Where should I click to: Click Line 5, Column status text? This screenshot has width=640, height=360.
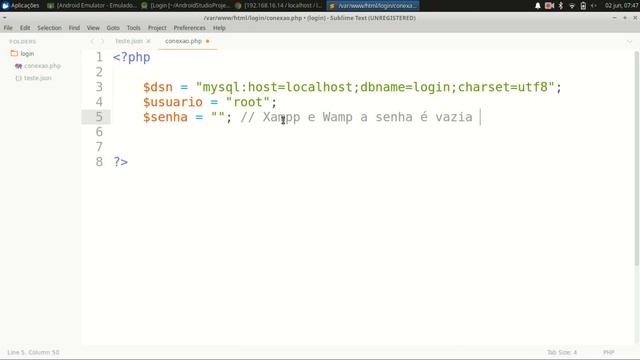(x=33, y=352)
